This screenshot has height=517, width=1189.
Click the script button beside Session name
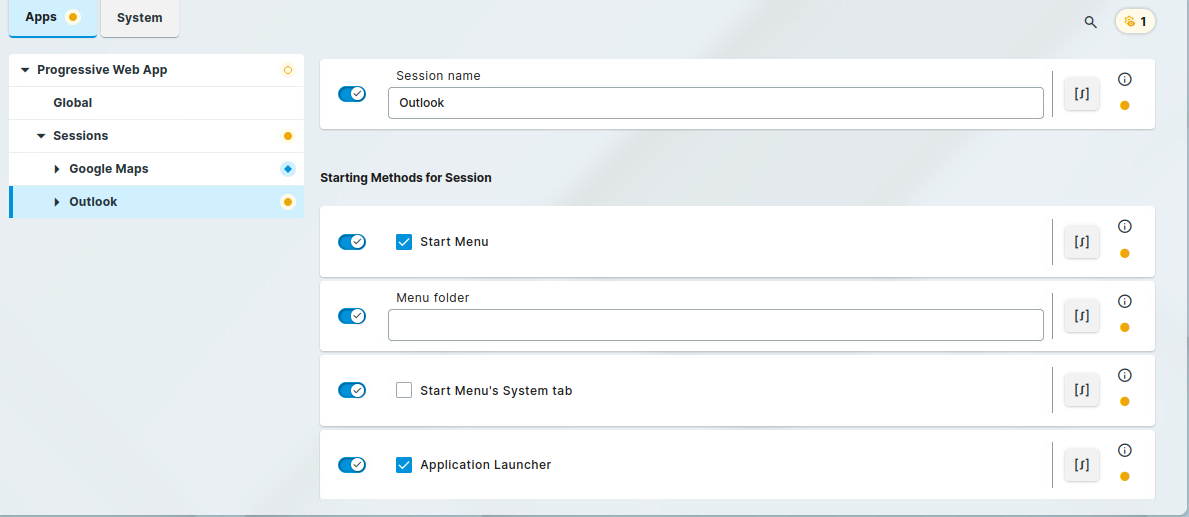[x=1081, y=94]
